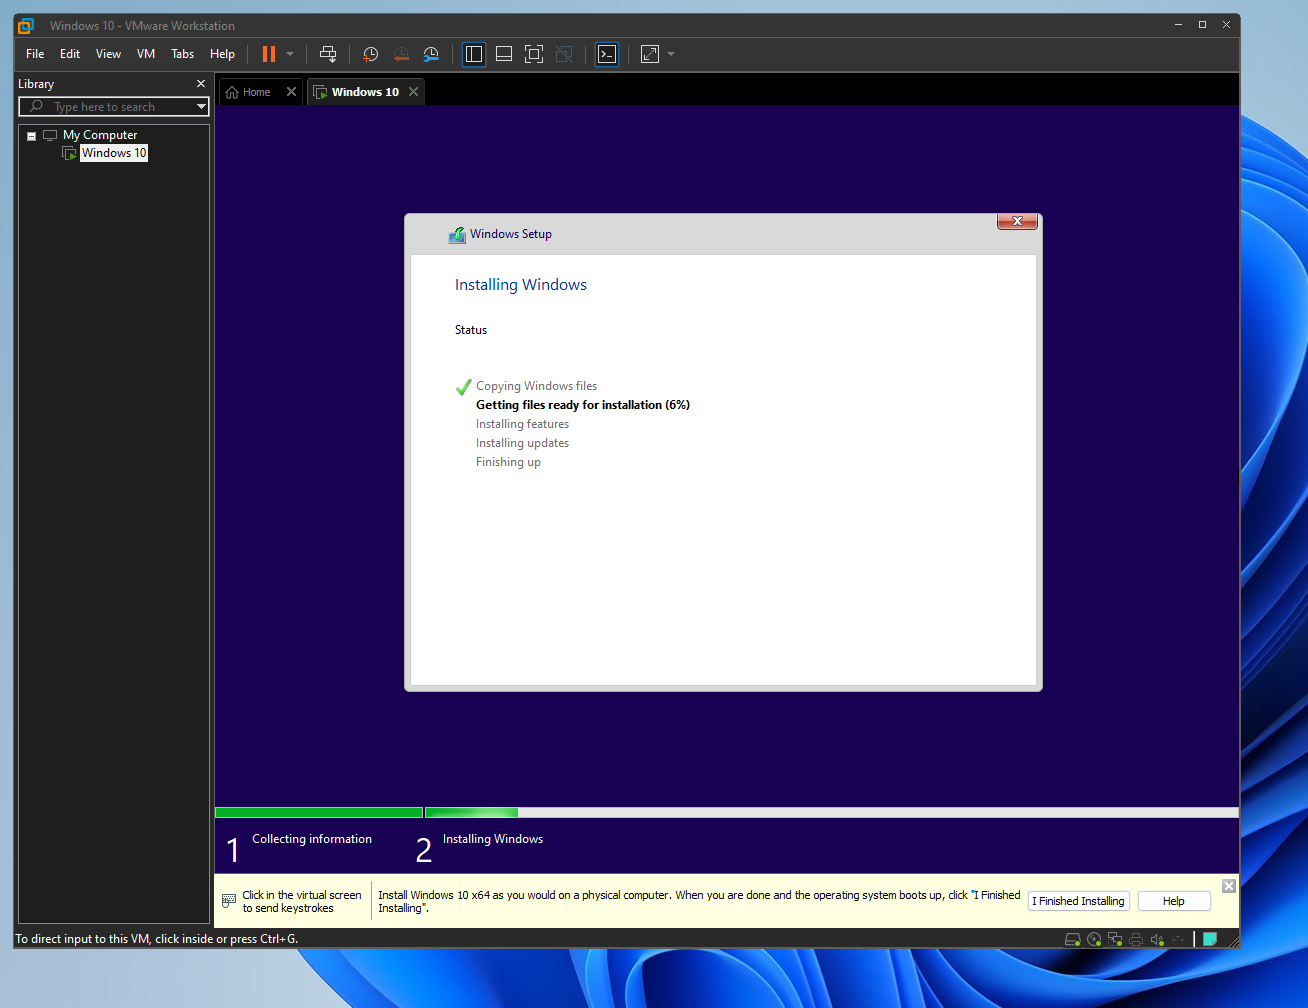Click the printer status icon
Screen dimensions: 1308x1008
(x=1136, y=939)
